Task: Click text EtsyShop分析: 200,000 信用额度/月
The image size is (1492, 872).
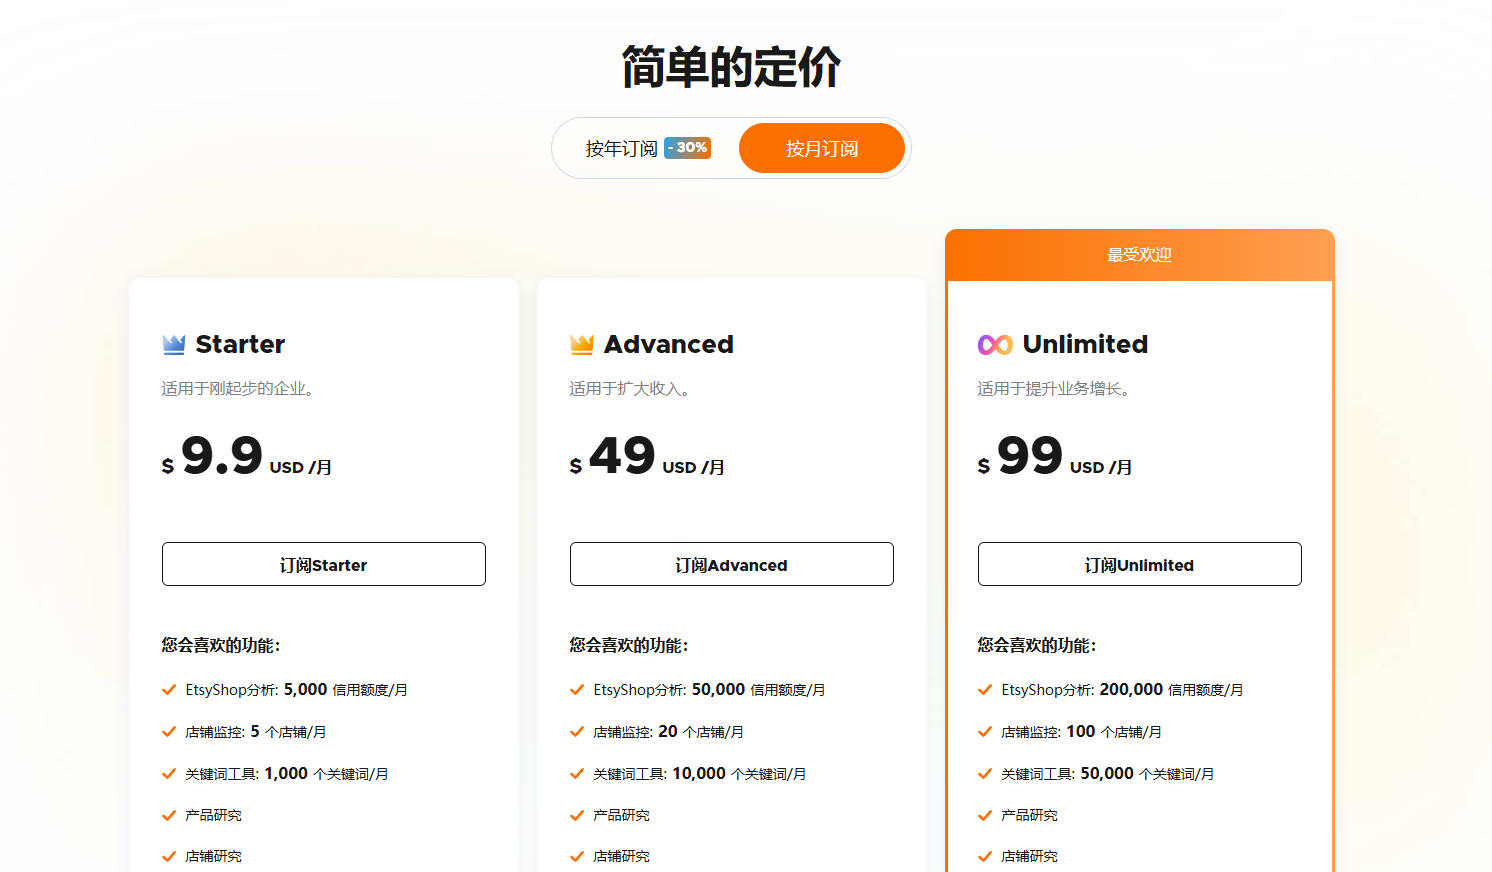Action: [1122, 690]
